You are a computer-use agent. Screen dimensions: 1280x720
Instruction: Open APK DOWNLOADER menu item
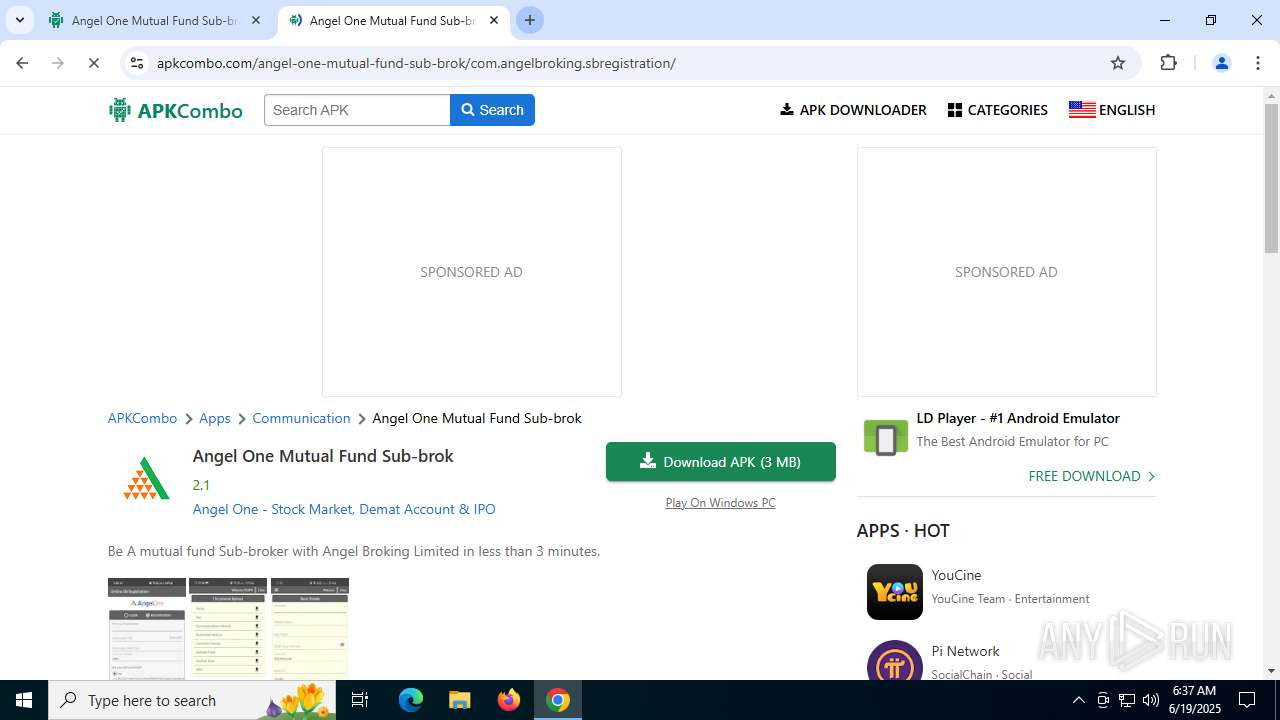pos(853,110)
